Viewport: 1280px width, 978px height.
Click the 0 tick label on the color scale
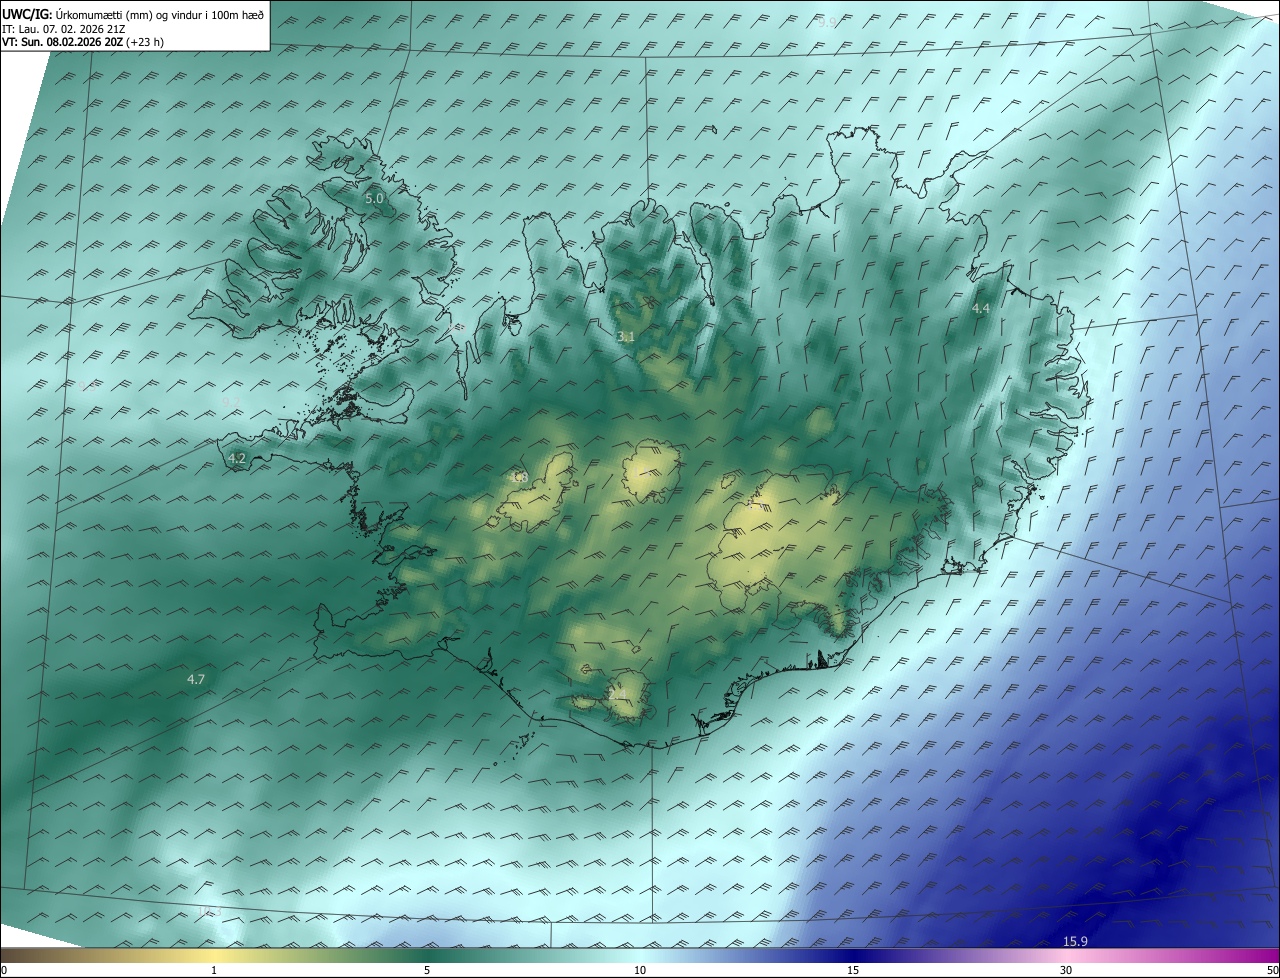pyautogui.click(x=4, y=970)
